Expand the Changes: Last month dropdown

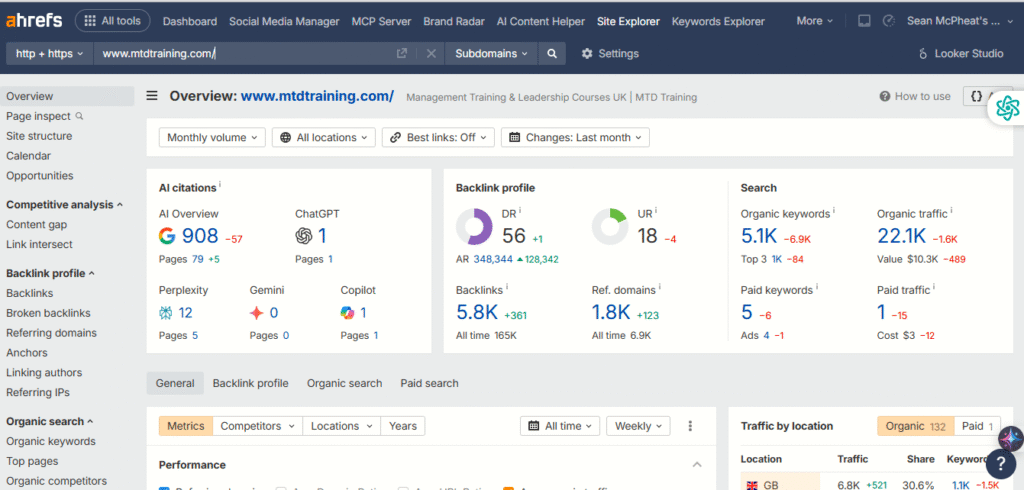575,138
